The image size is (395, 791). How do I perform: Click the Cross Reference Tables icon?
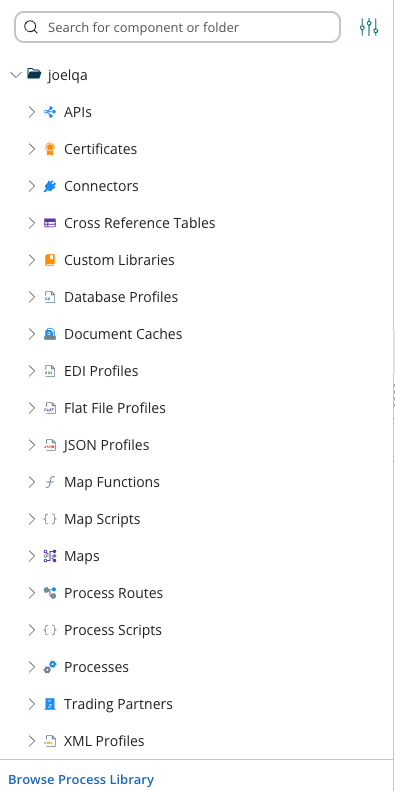49,223
